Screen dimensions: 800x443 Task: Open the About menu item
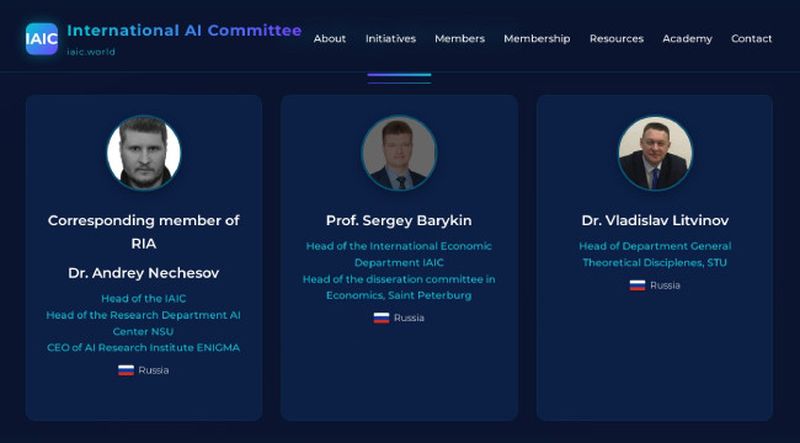click(330, 39)
